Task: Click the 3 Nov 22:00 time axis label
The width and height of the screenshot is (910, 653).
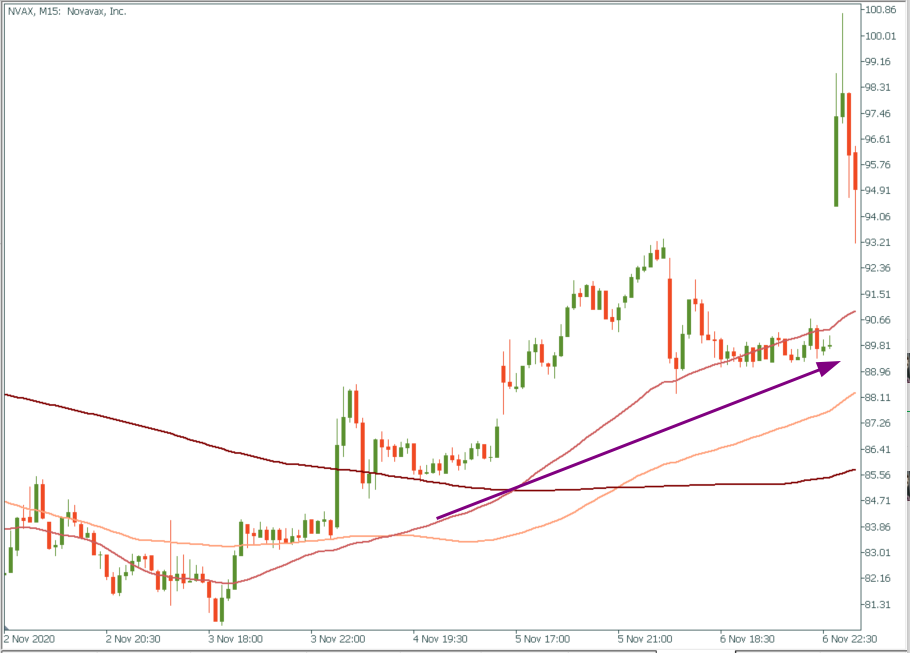Action: pyautogui.click(x=339, y=637)
